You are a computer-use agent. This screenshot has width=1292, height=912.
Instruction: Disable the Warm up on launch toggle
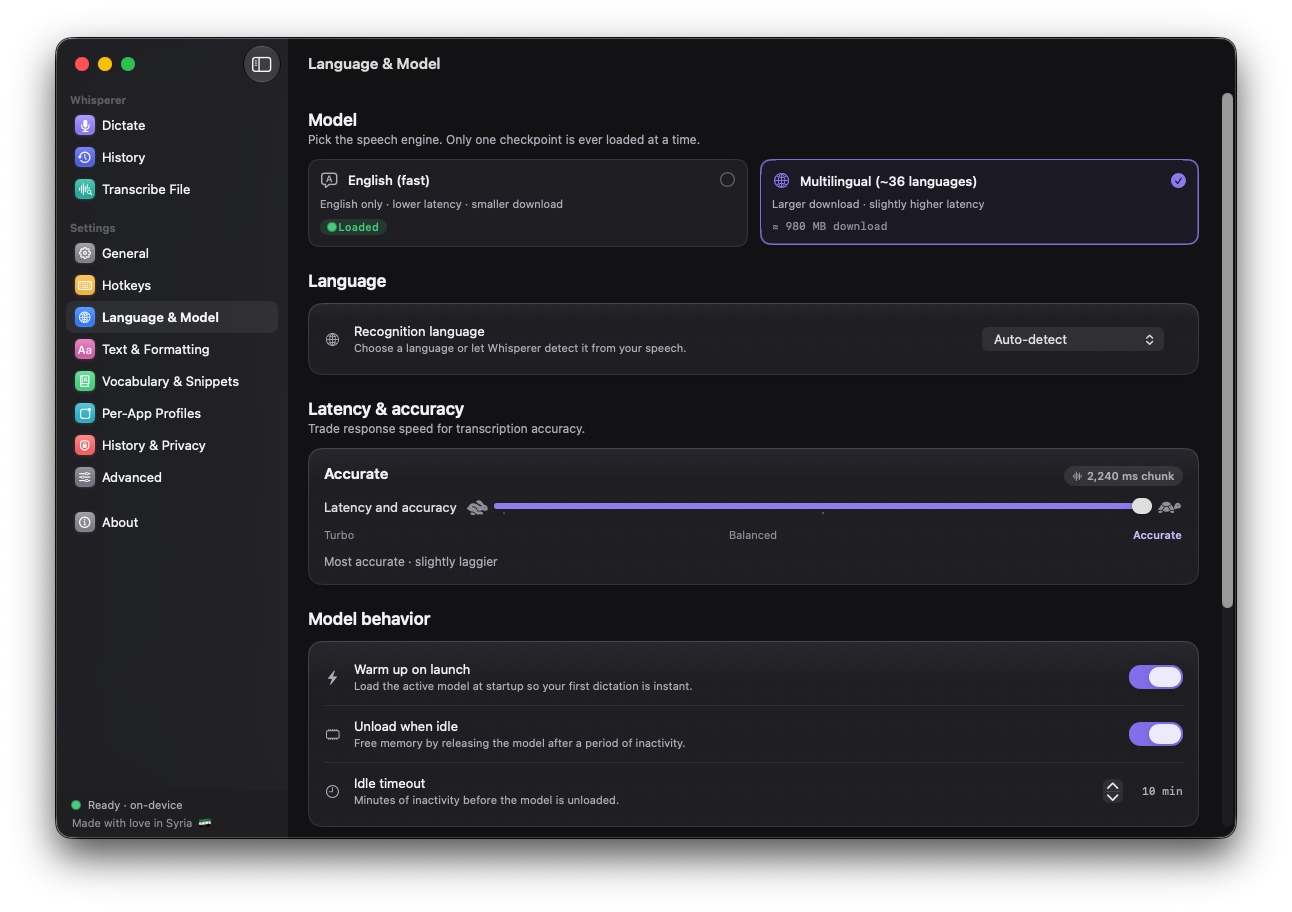[1156, 677]
